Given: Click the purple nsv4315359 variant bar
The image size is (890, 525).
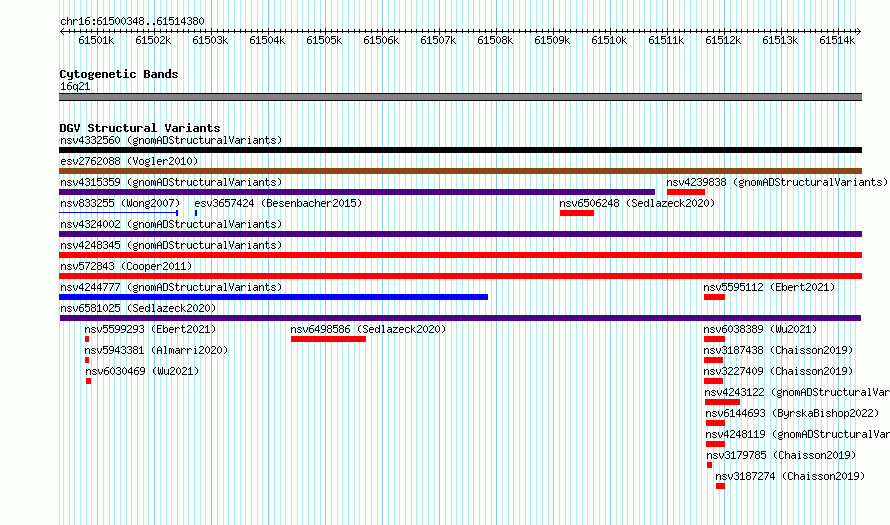Looking at the screenshot, I should pyautogui.click(x=357, y=192).
